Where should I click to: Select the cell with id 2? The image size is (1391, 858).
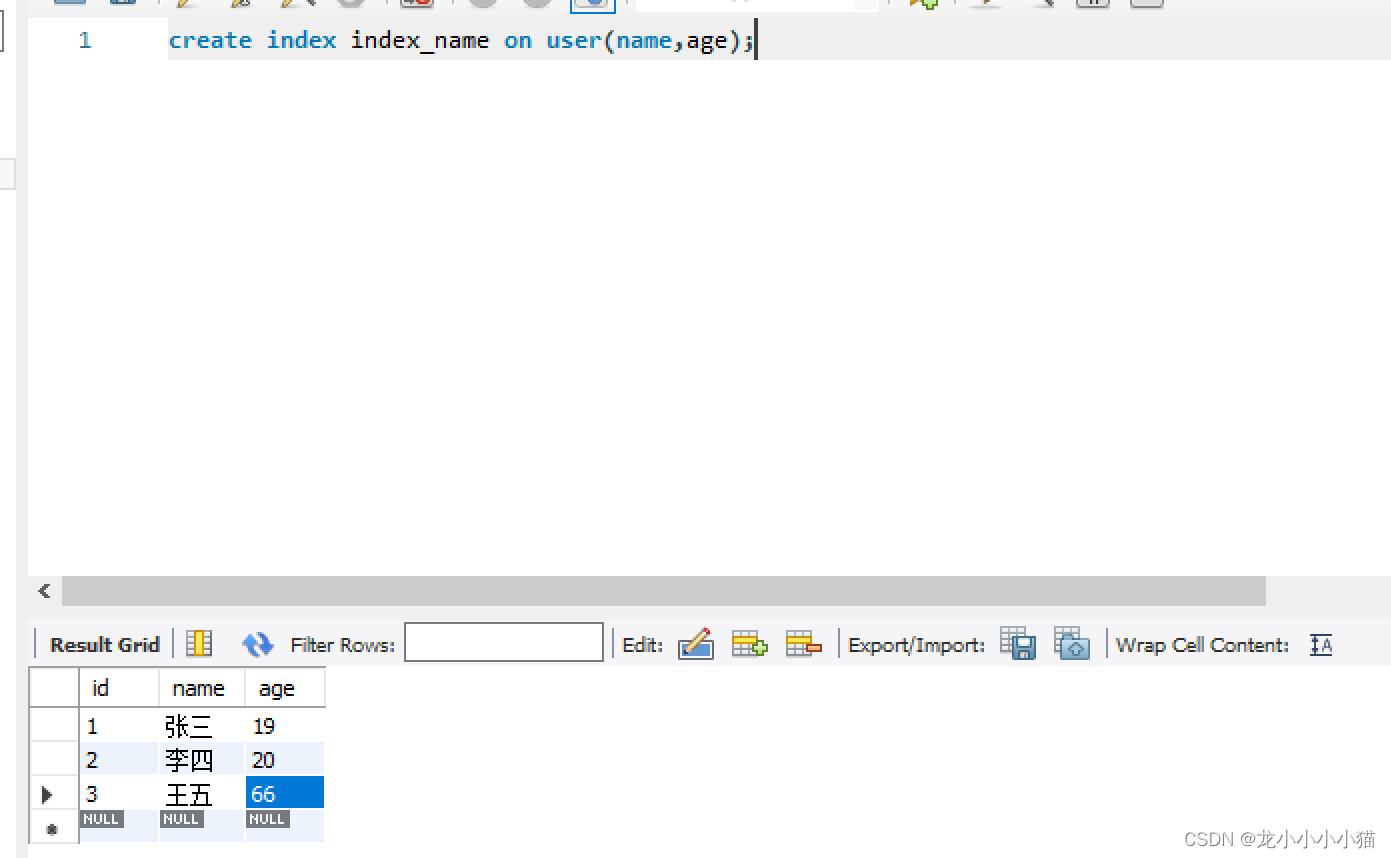tap(119, 760)
